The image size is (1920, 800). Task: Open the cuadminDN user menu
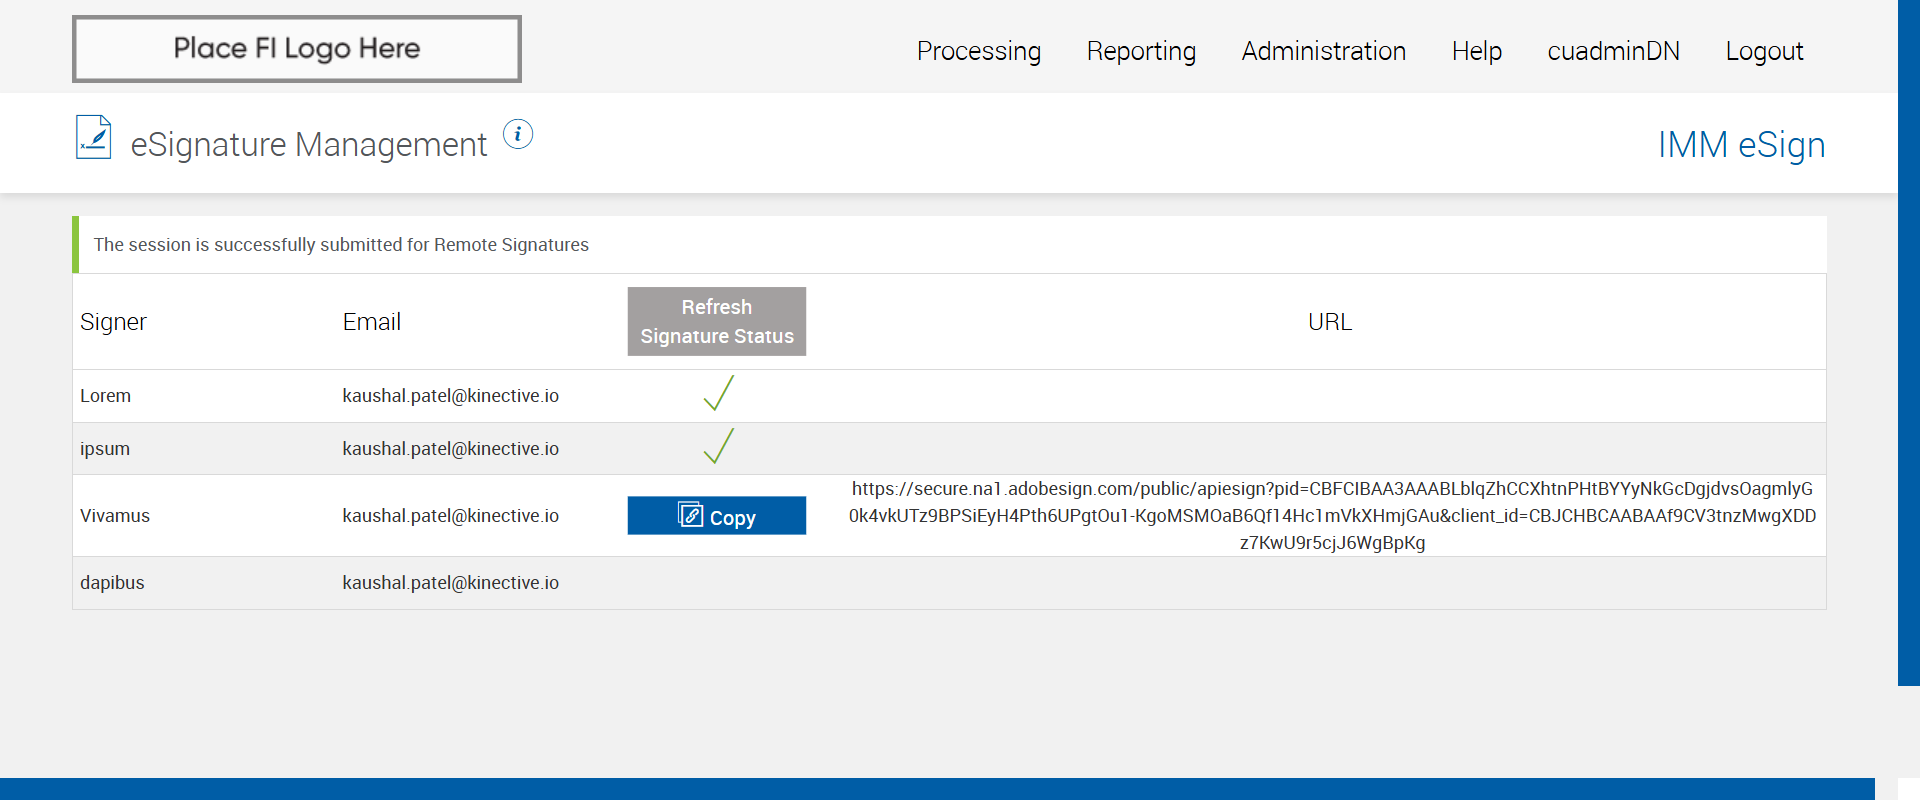[1613, 51]
